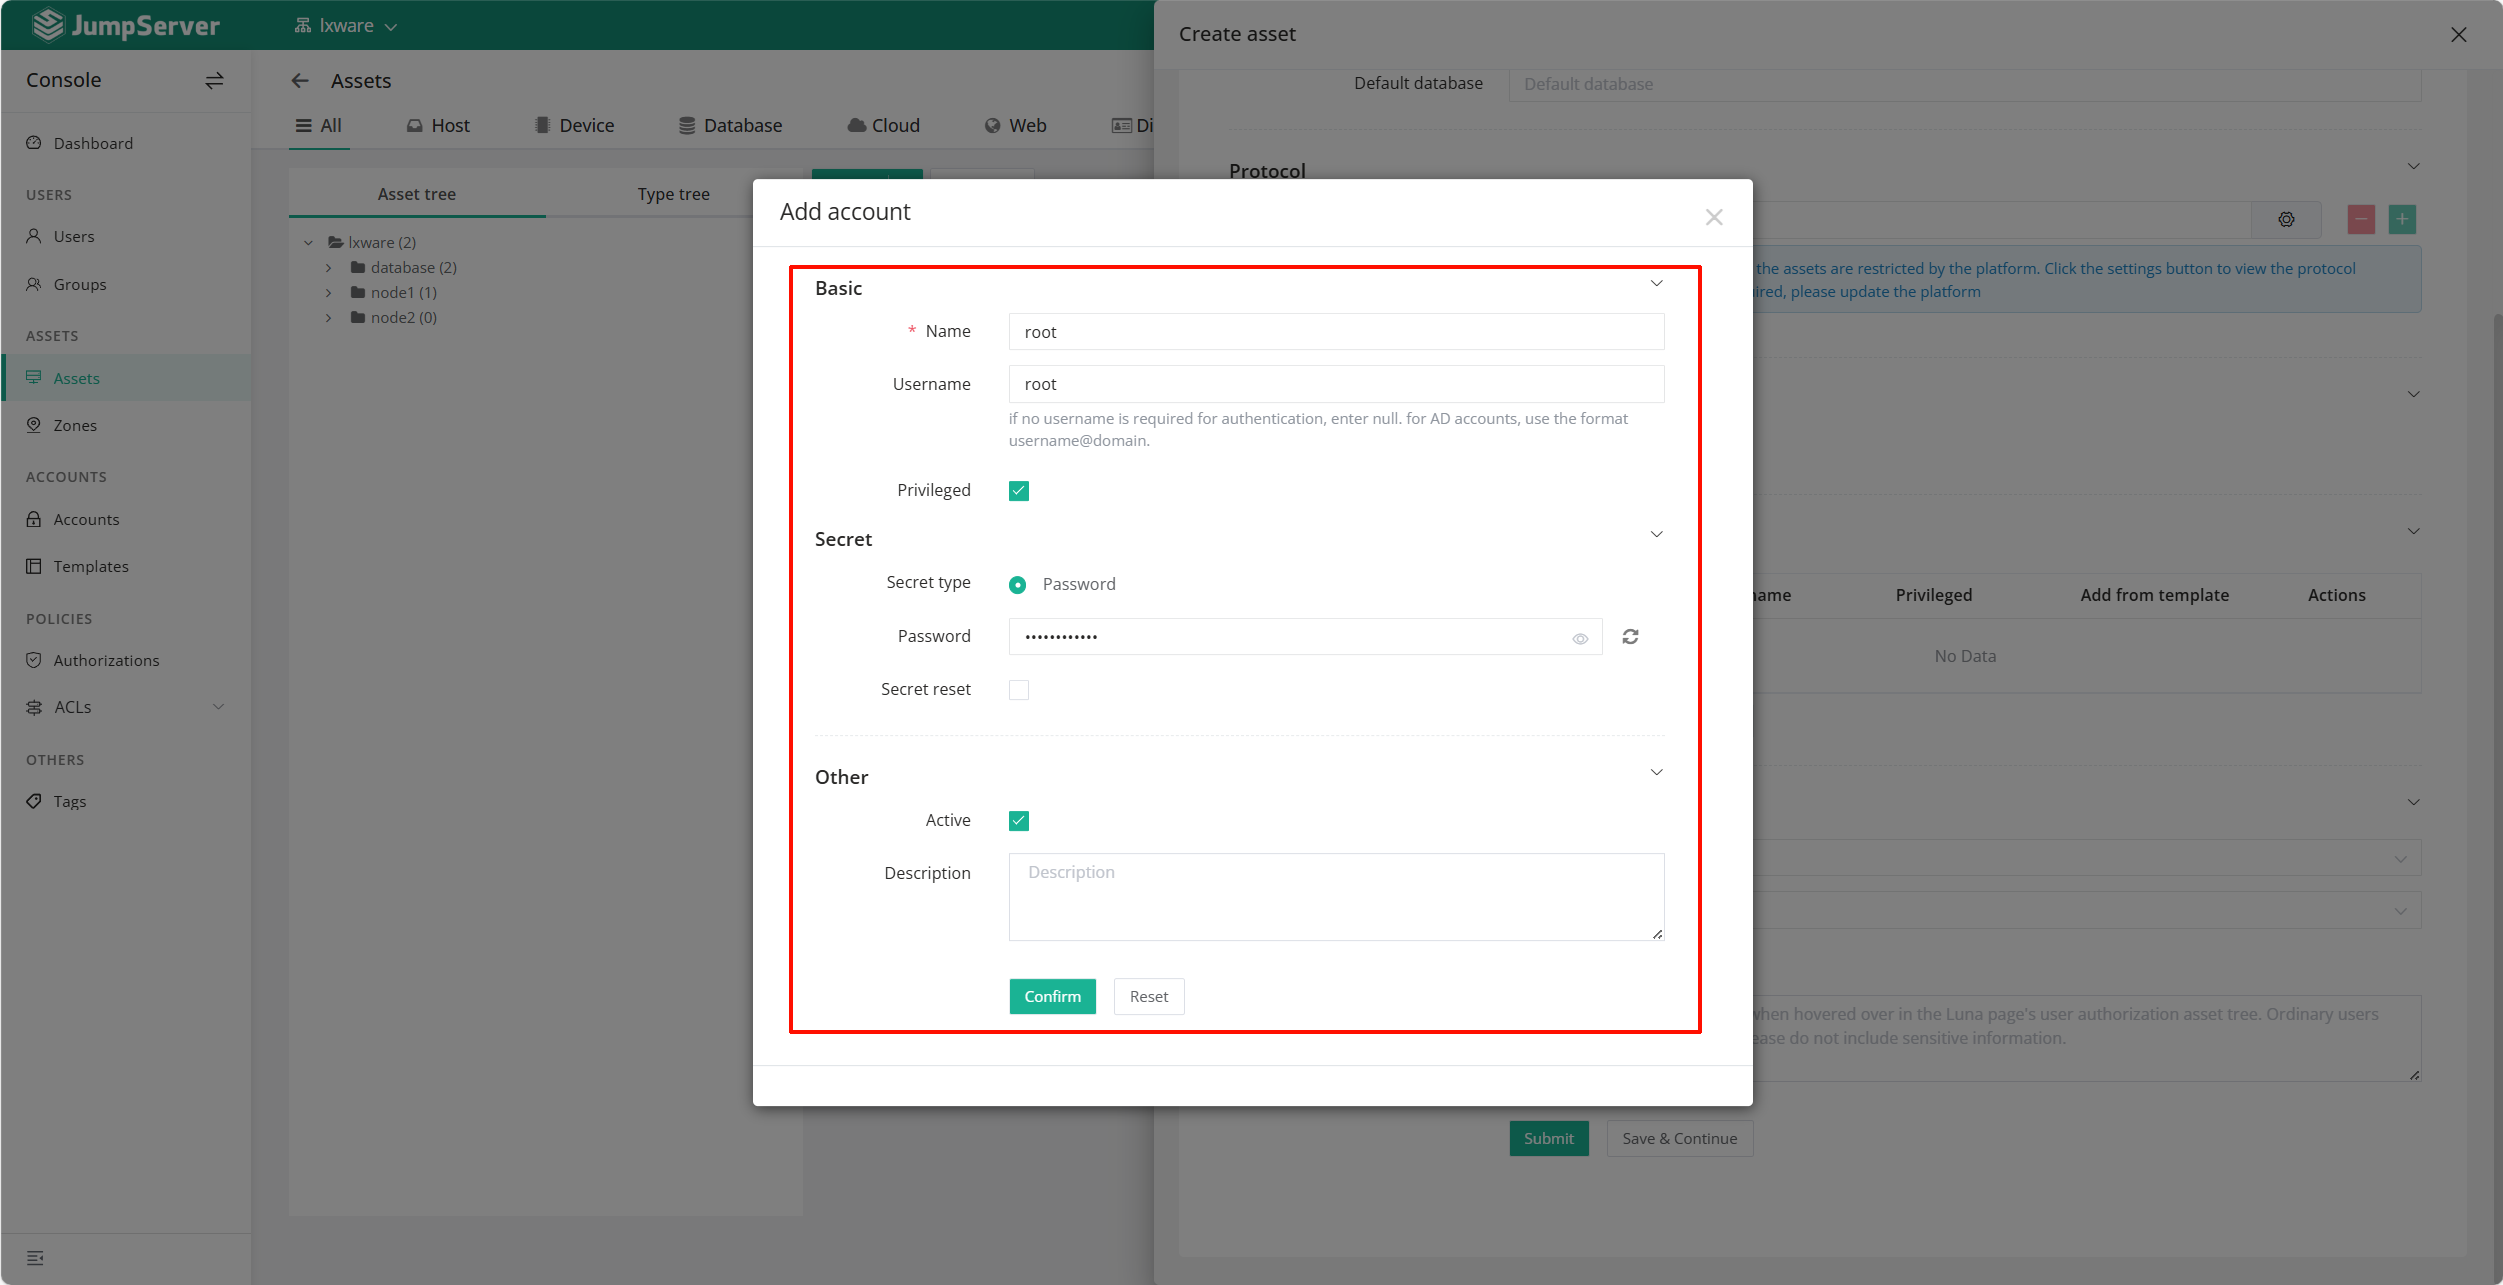This screenshot has width=2503, height=1285.
Task: Switch to the Type tree tab
Action: click(673, 193)
